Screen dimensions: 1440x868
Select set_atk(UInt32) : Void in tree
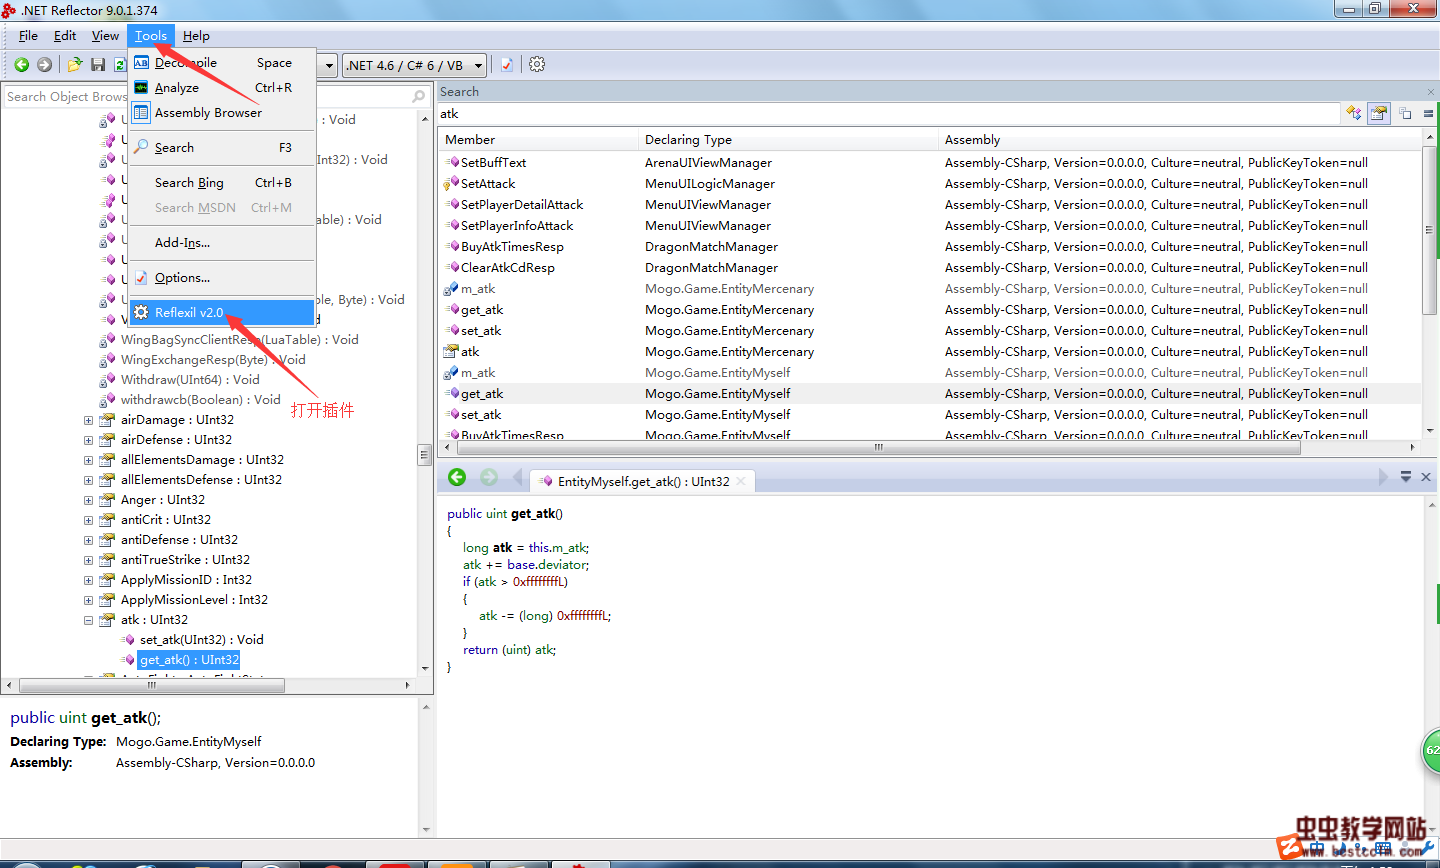click(x=201, y=640)
